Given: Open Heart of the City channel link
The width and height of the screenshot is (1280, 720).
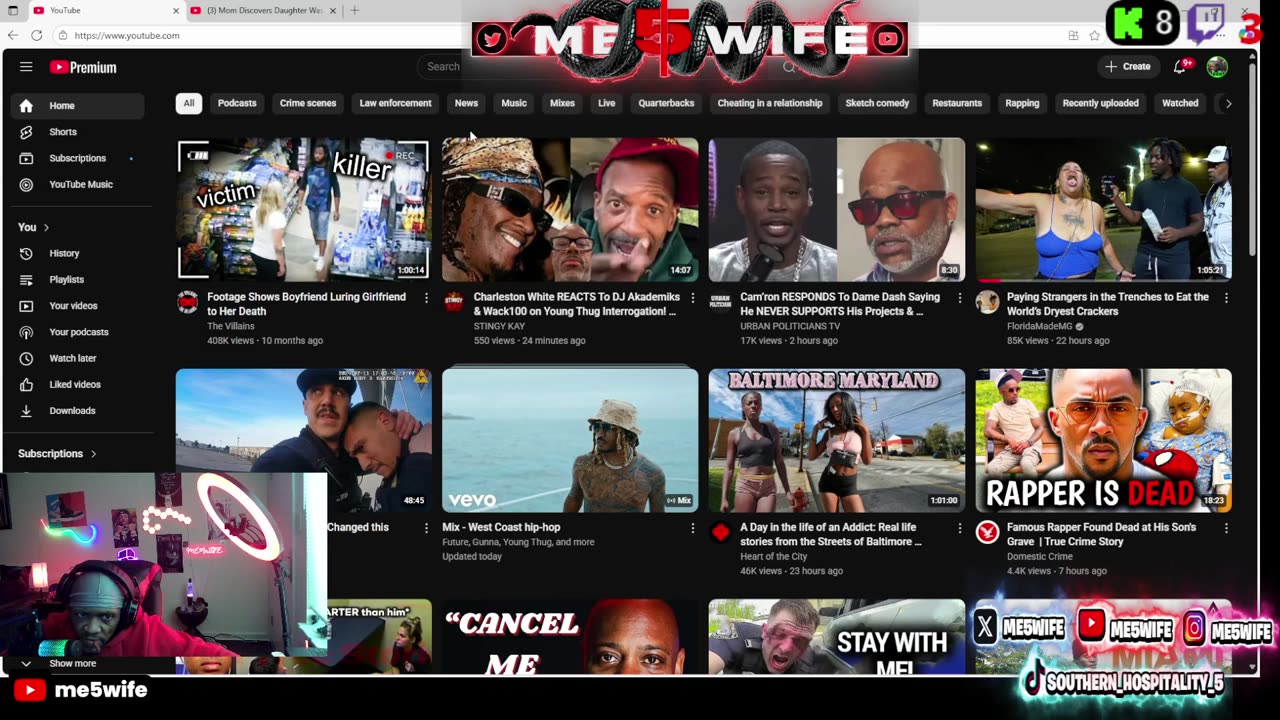Looking at the screenshot, I should pos(774,556).
